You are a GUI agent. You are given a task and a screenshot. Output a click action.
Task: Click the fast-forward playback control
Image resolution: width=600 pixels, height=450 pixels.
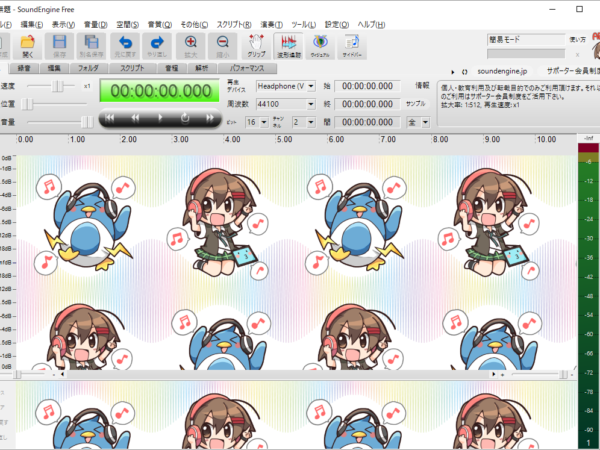(210, 118)
